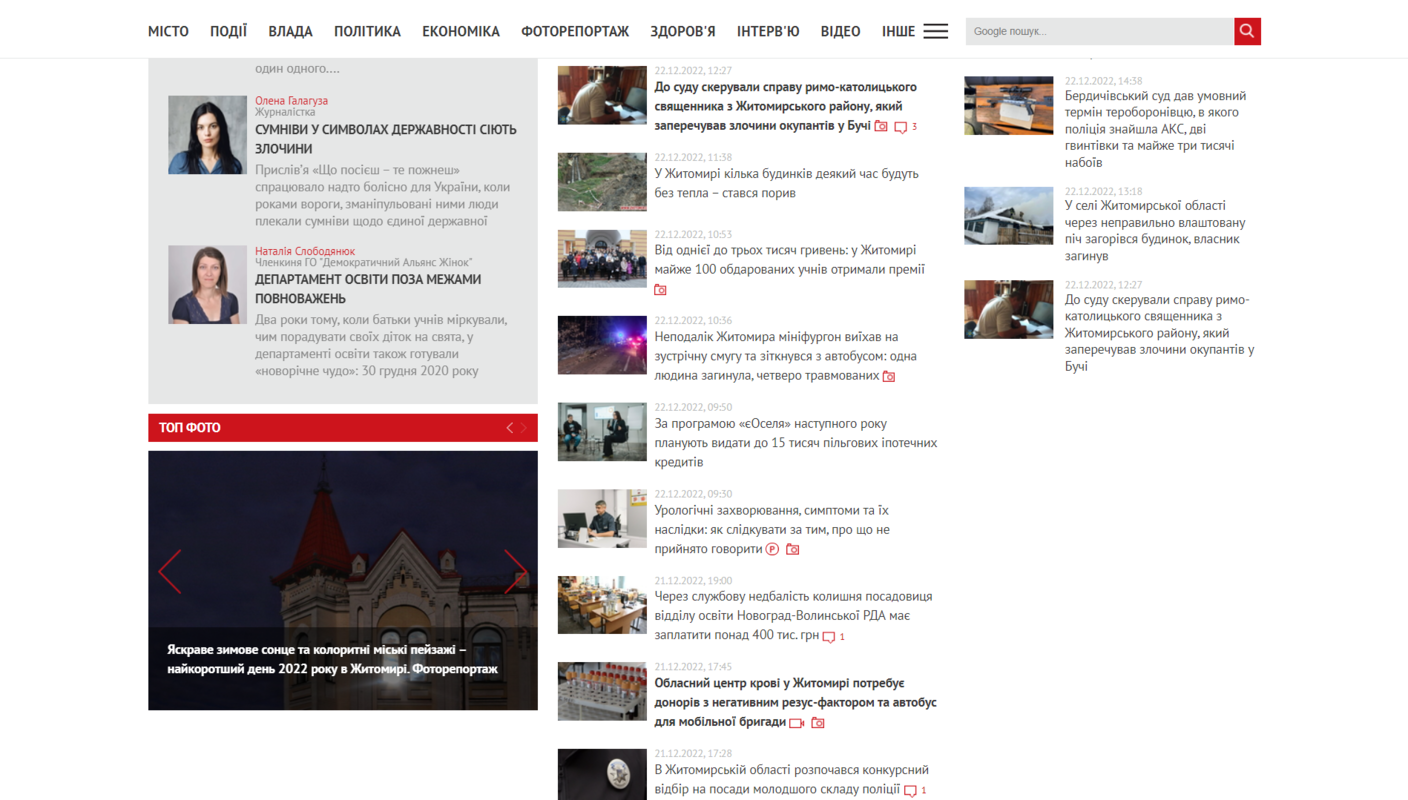The image size is (1408, 800).
Task: Click the red search magnifier button
Action: [1247, 31]
